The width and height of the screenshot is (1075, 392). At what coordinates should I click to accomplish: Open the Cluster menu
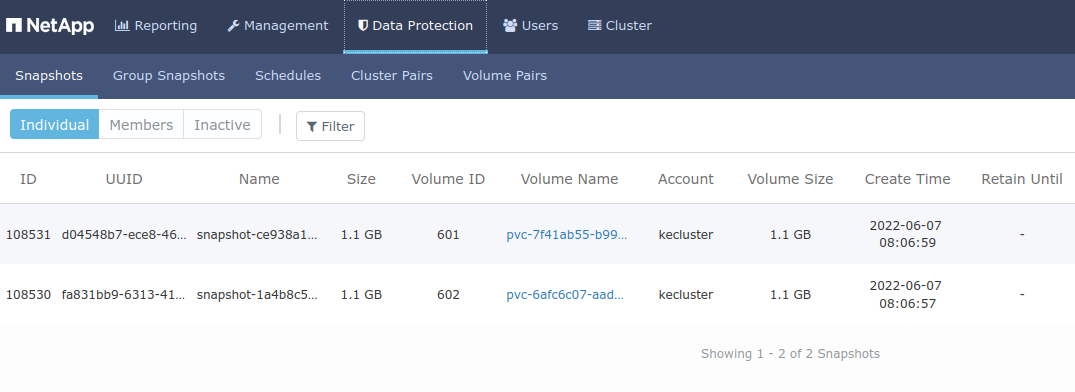point(620,25)
